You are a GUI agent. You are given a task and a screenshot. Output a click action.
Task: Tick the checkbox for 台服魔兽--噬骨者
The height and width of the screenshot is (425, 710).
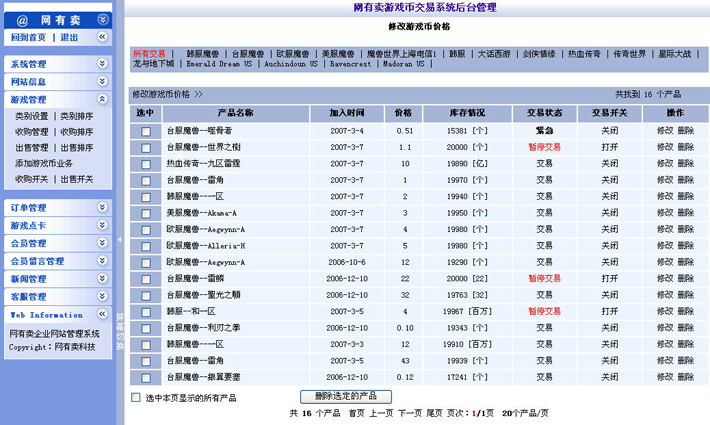click(x=146, y=131)
